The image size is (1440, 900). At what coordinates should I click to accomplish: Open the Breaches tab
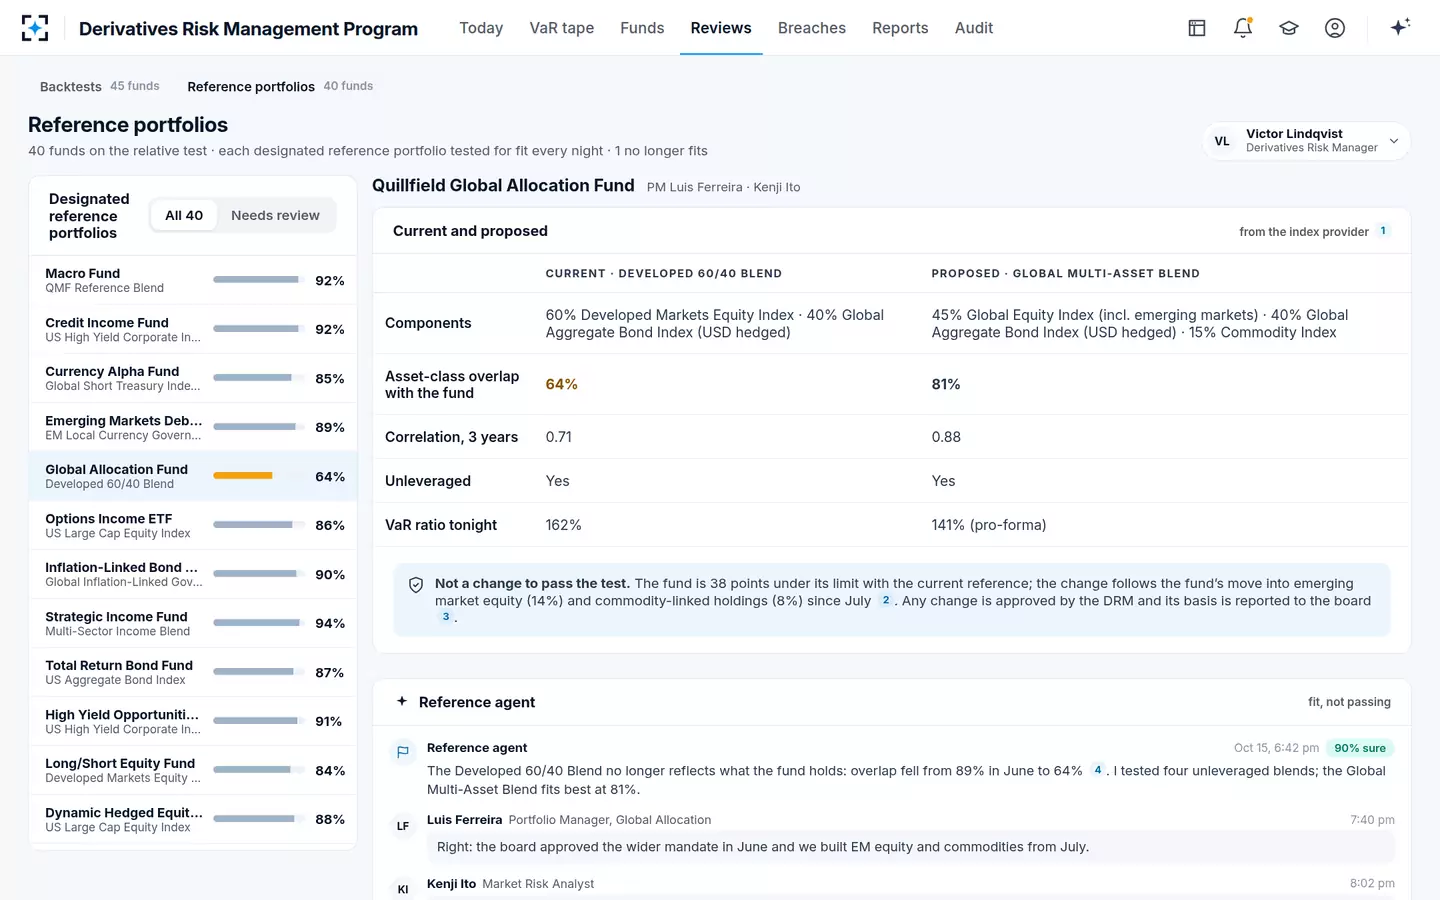(812, 28)
